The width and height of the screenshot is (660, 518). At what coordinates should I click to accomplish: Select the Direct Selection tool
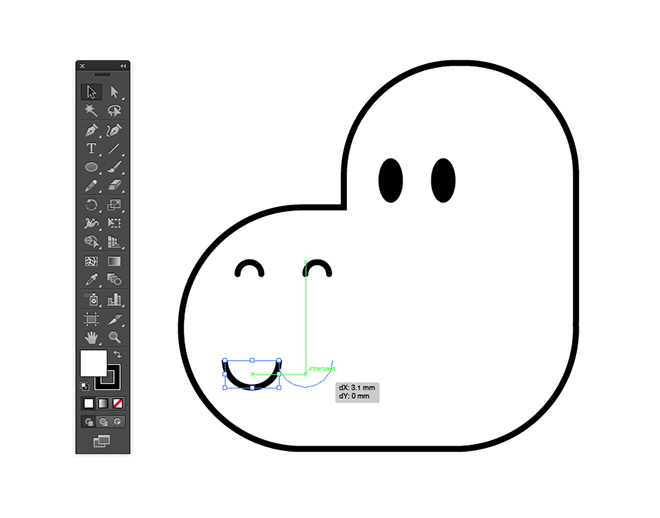click(114, 92)
